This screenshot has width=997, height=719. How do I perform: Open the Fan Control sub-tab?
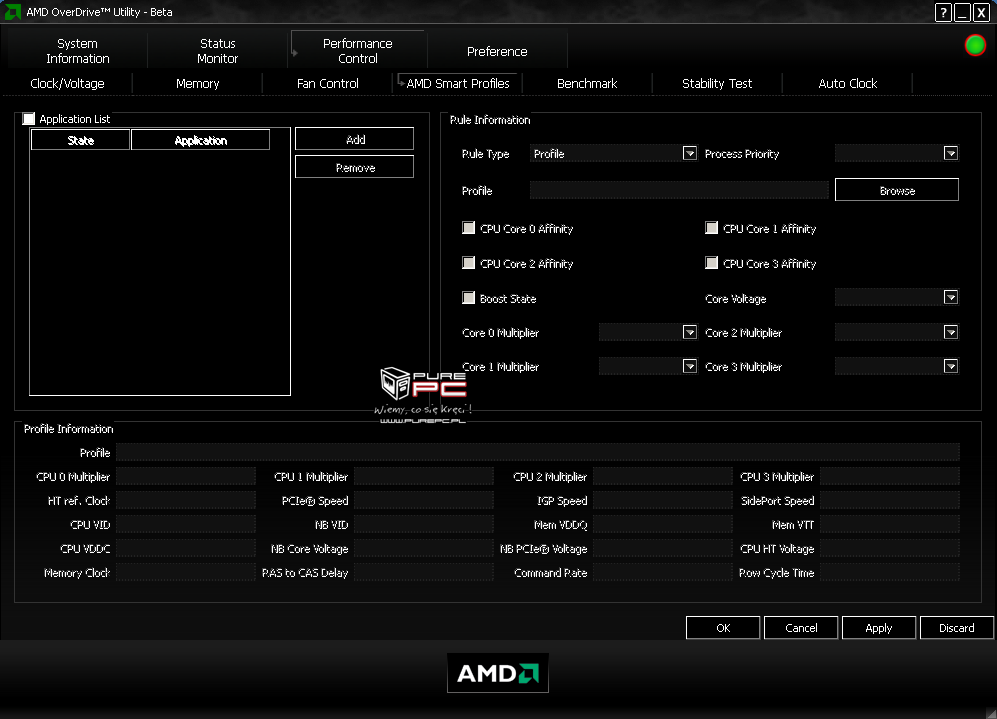point(328,83)
